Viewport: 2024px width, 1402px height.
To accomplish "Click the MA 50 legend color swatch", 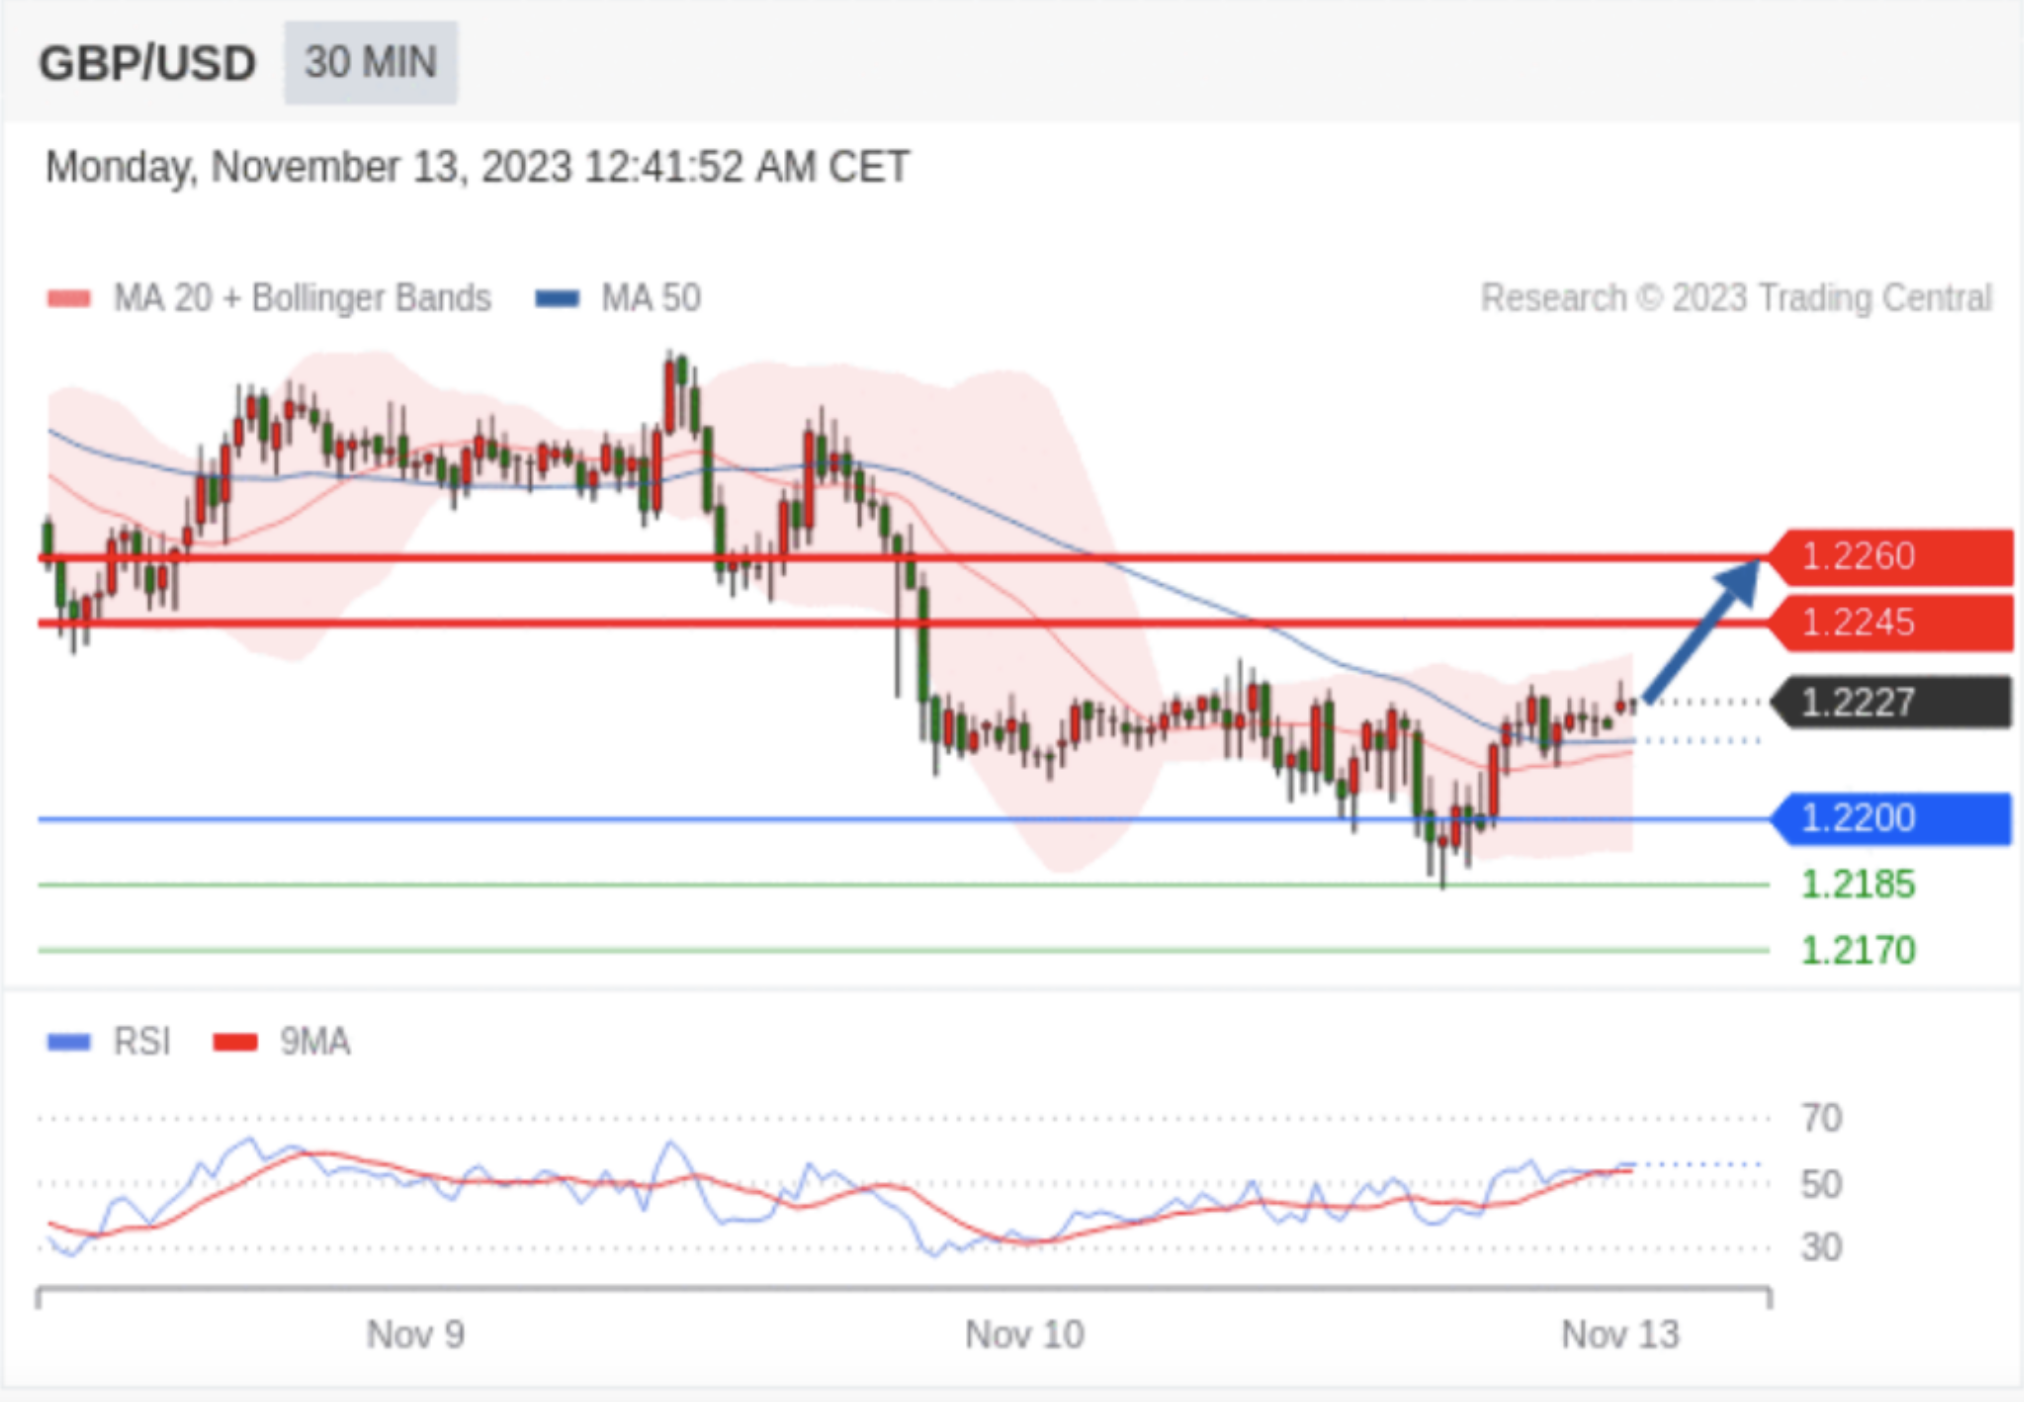I will 557,298.
